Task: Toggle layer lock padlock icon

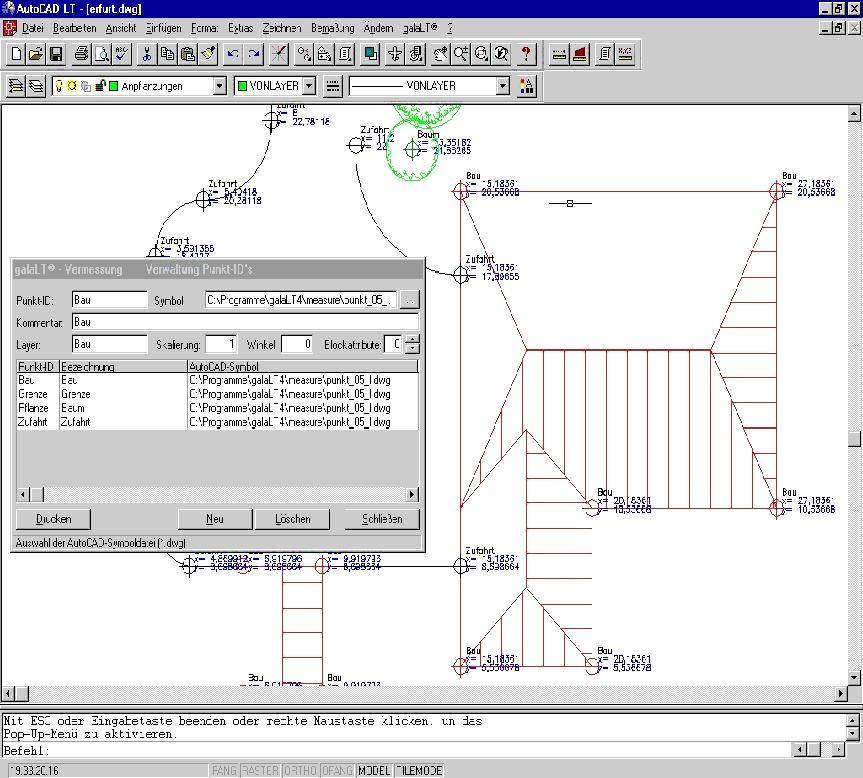Action: tap(100, 86)
